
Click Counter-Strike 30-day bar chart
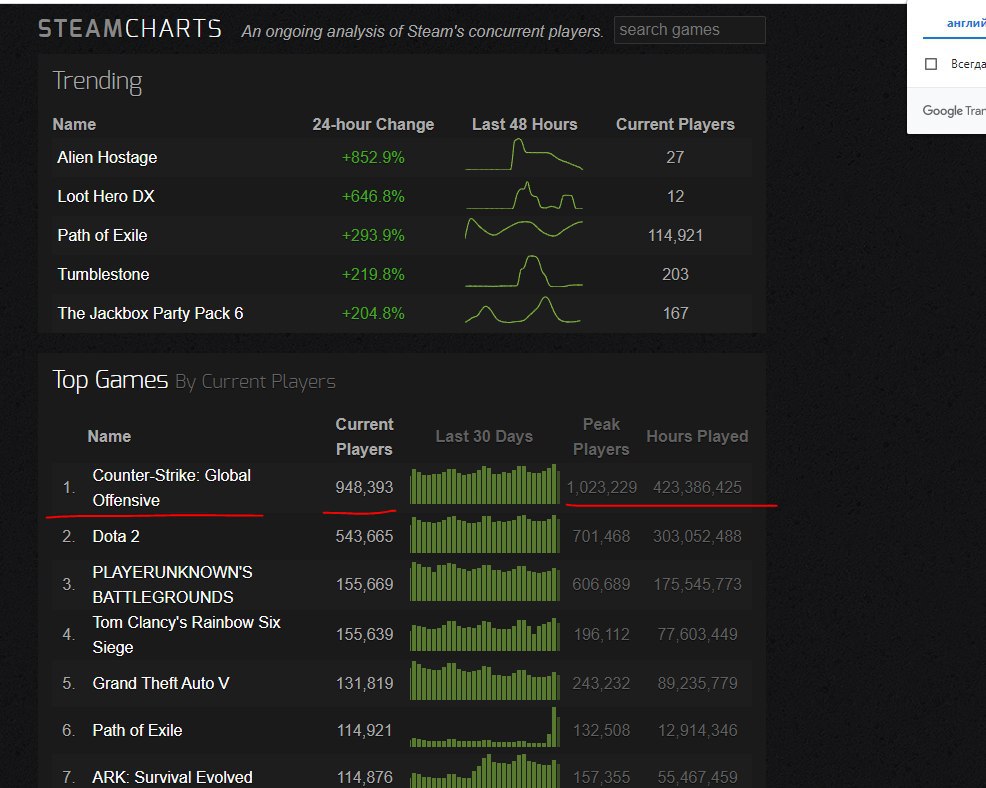point(484,484)
